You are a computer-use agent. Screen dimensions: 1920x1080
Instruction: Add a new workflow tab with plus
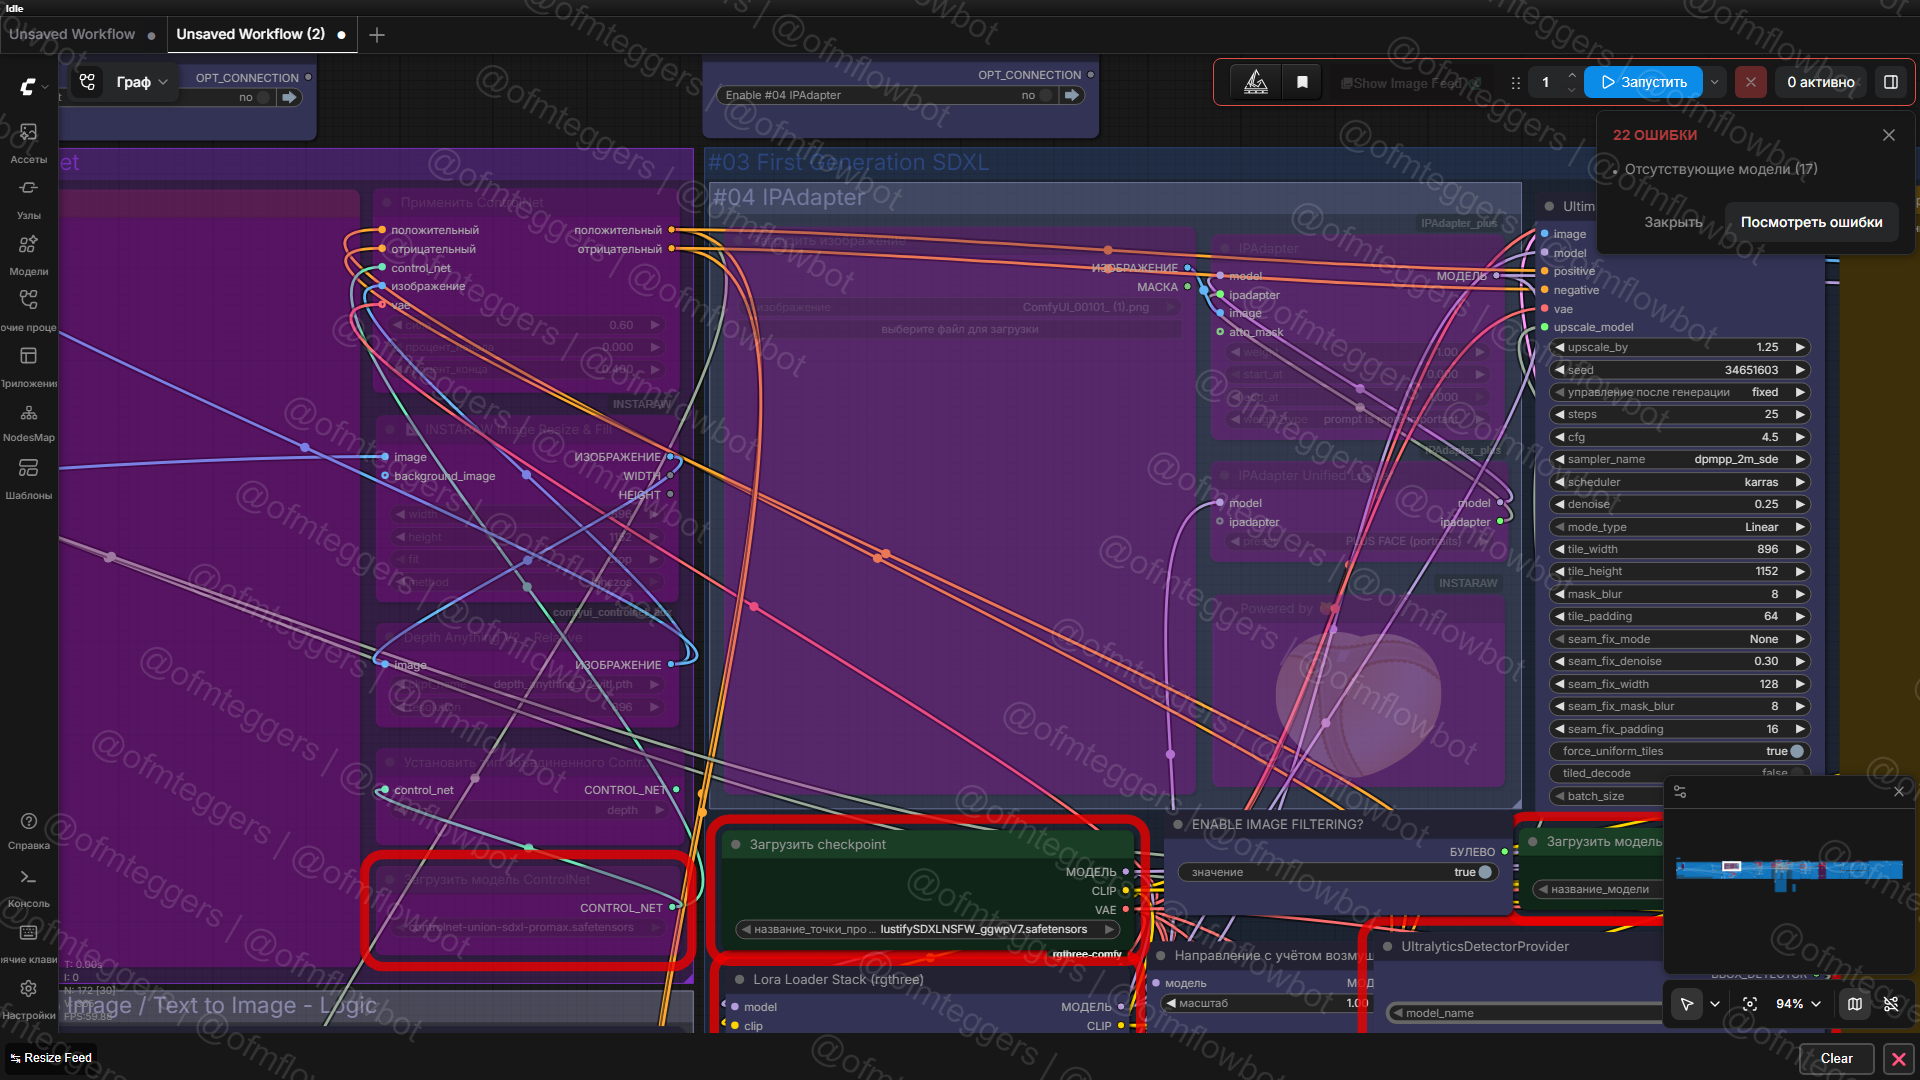[x=377, y=35]
